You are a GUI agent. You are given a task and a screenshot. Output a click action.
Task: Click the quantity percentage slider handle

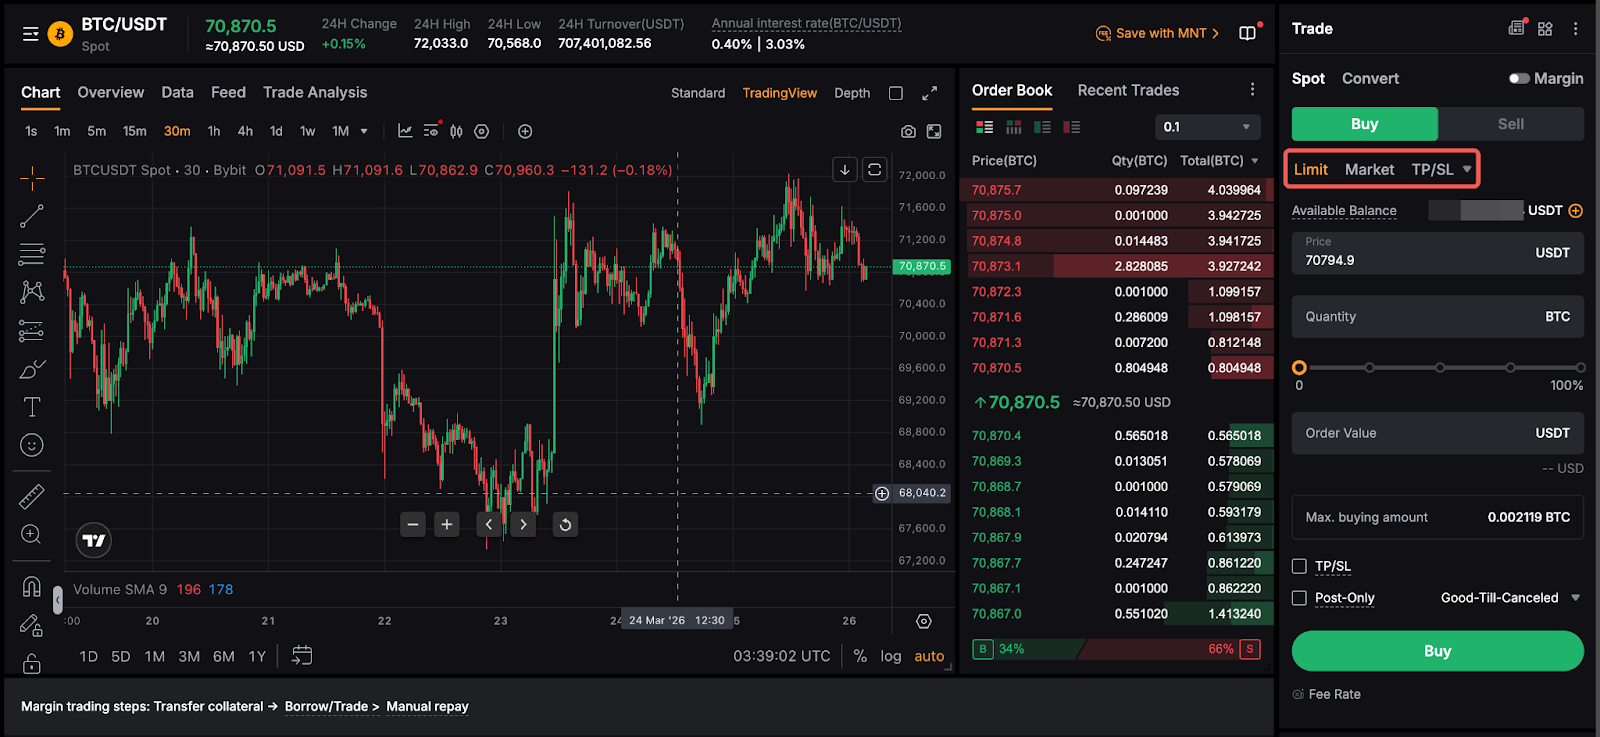point(1299,368)
